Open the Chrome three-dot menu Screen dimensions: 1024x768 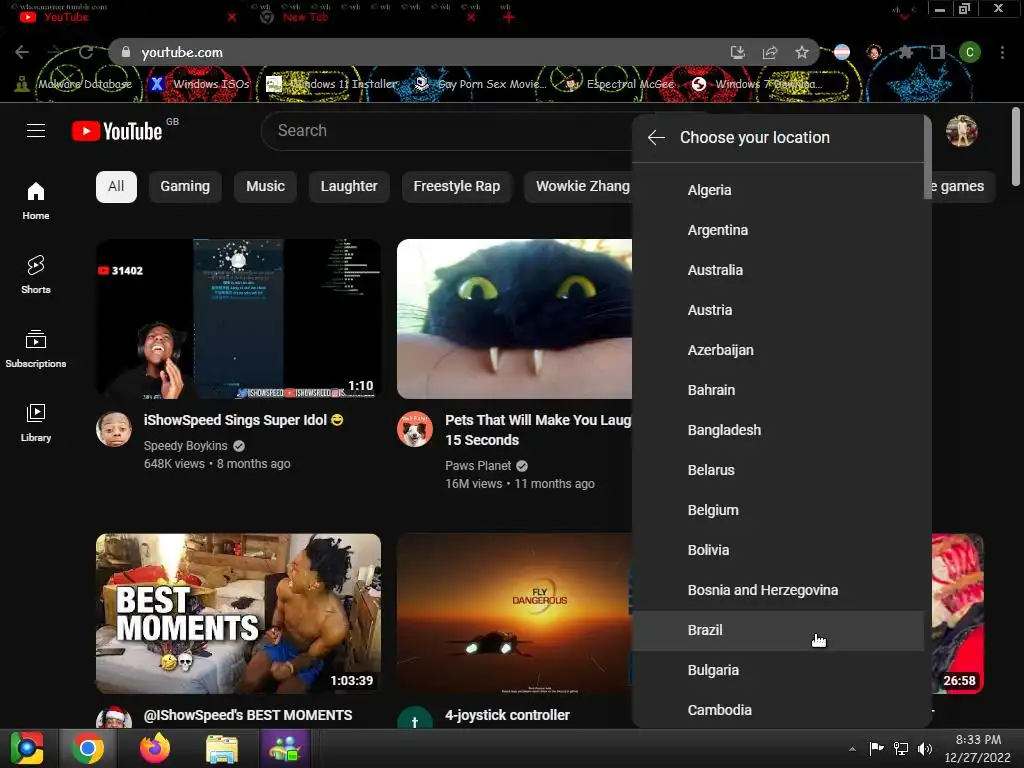pyautogui.click(x=1002, y=52)
